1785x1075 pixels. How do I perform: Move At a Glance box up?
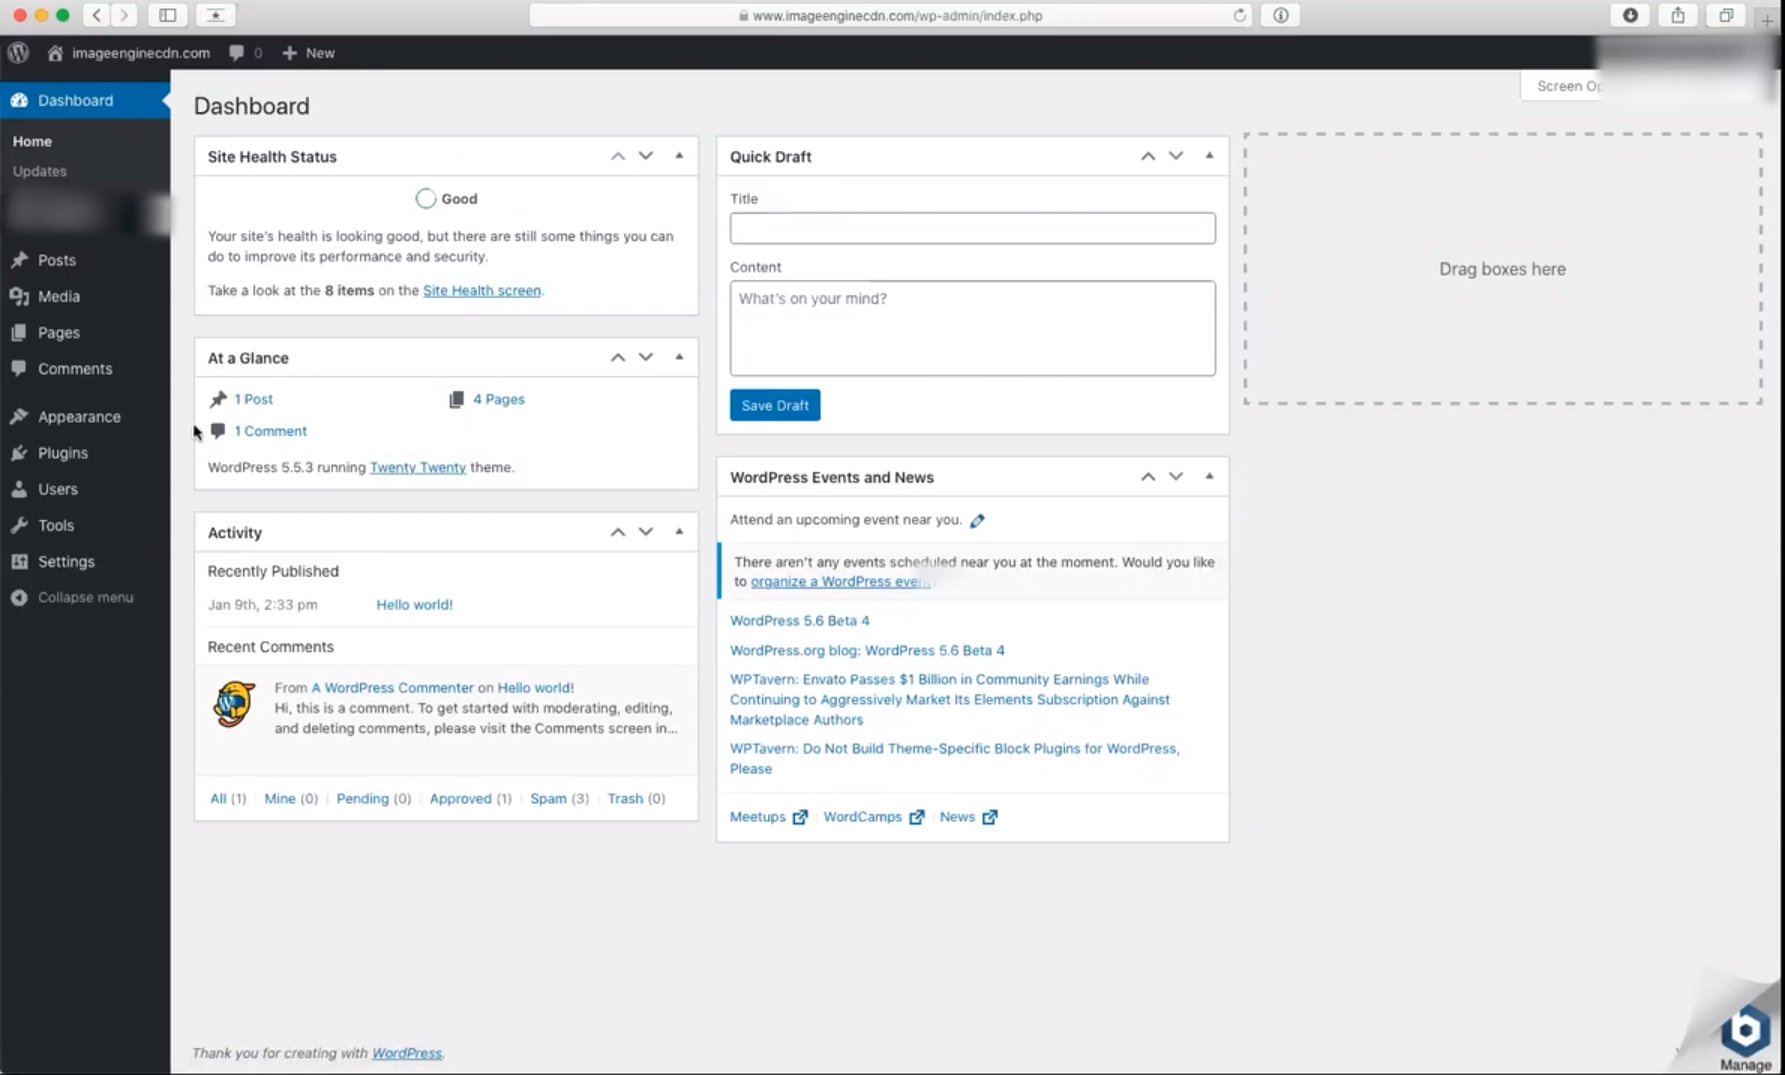coord(618,357)
